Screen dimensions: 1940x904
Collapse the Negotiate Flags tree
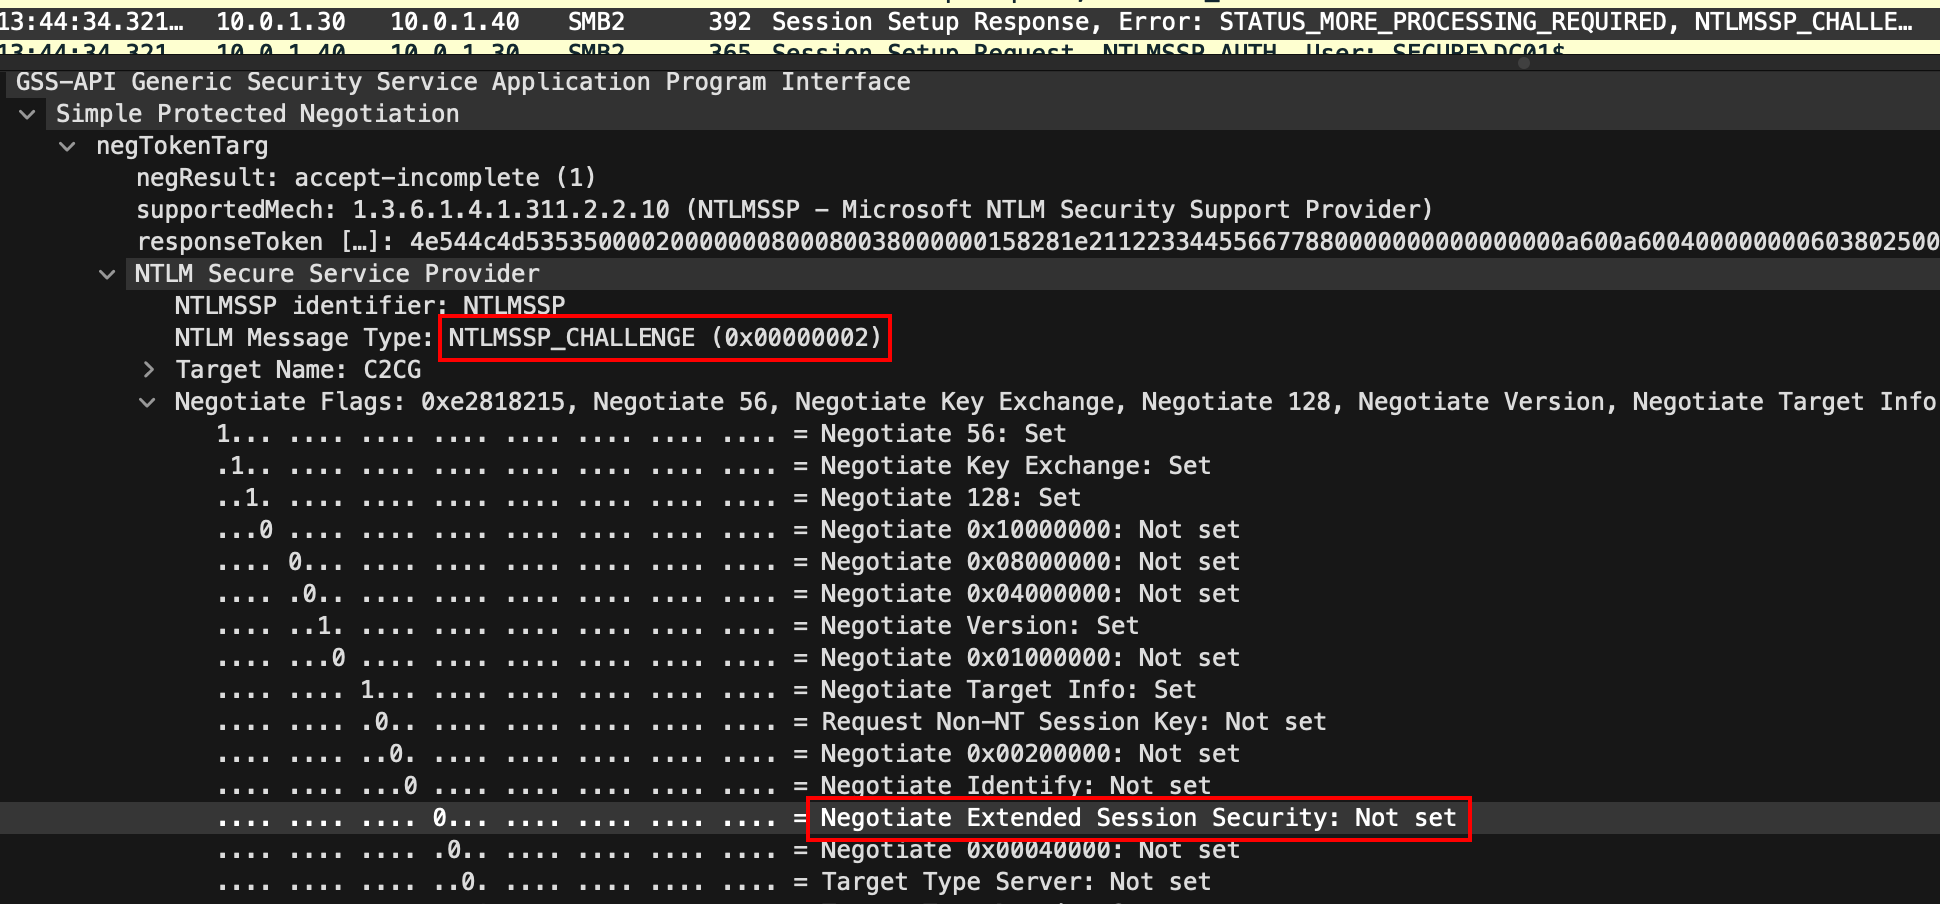click(x=148, y=402)
